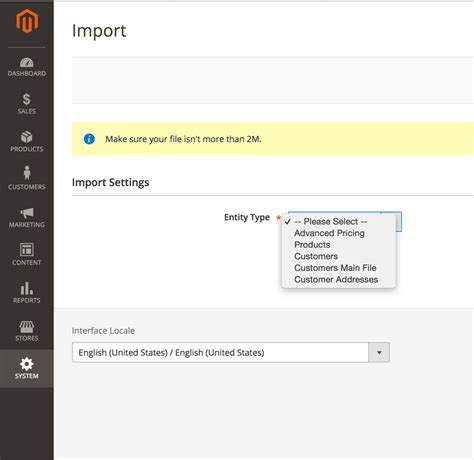
Task: Open the Products sidebar menu
Action: [27, 142]
